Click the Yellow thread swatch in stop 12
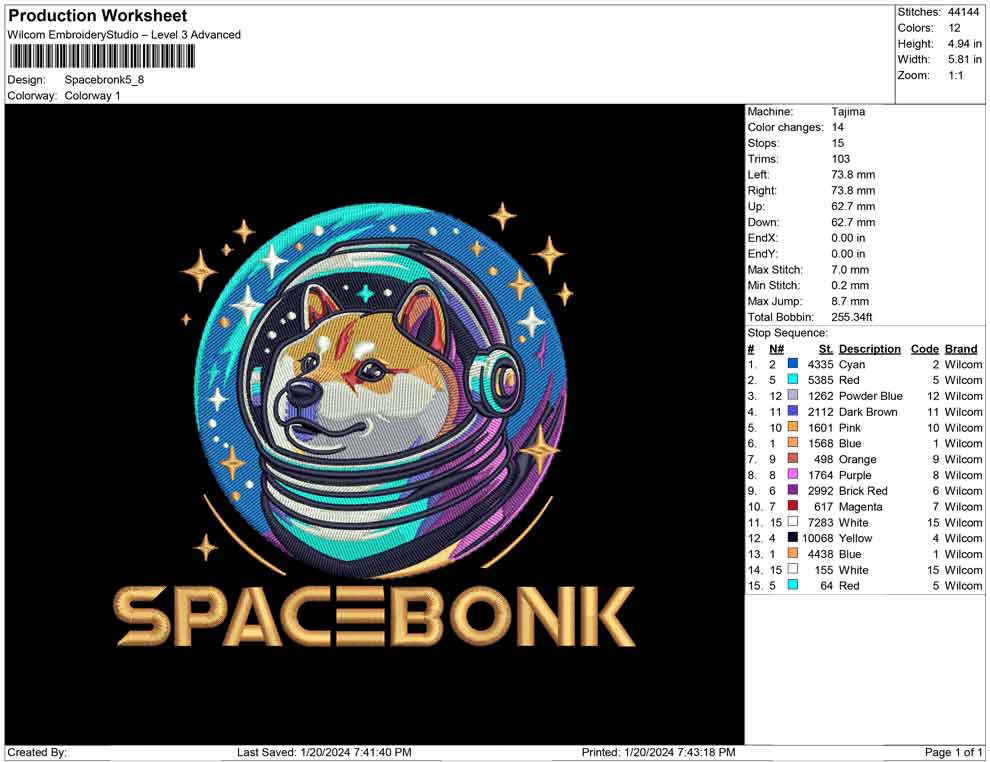Screen dimensions: 990x762 click(793, 538)
